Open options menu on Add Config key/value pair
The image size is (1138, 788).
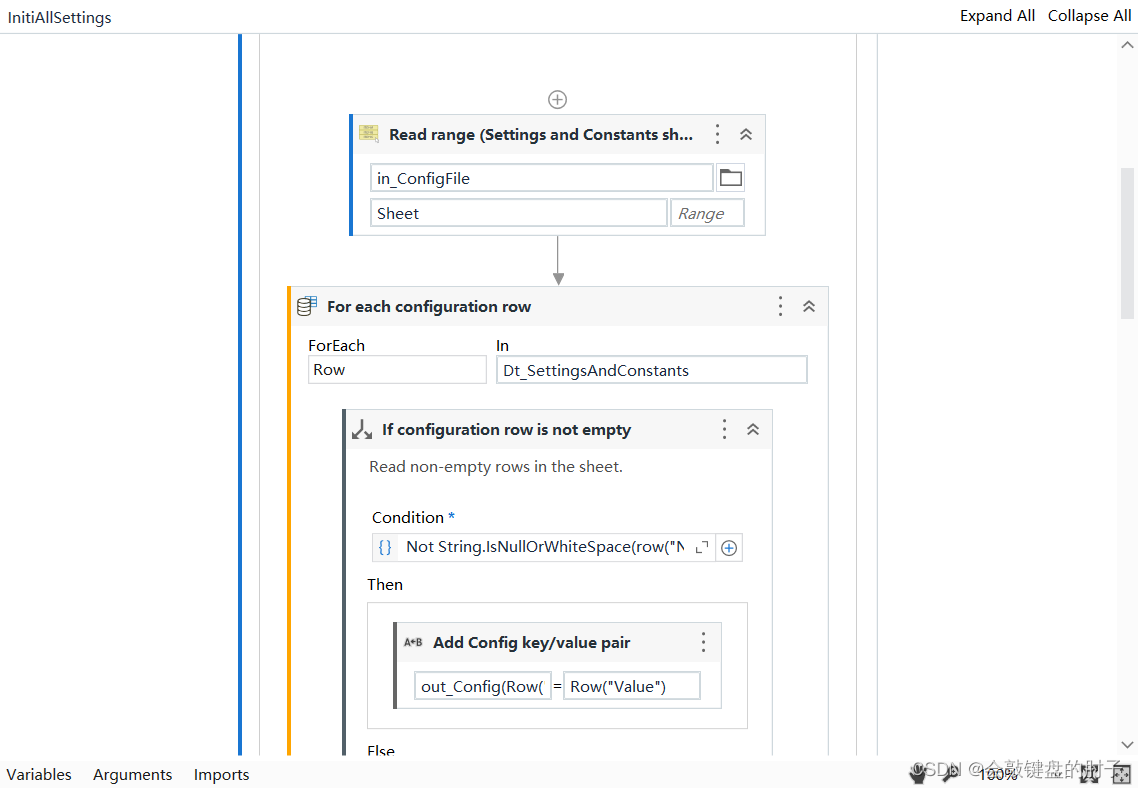tap(702, 642)
